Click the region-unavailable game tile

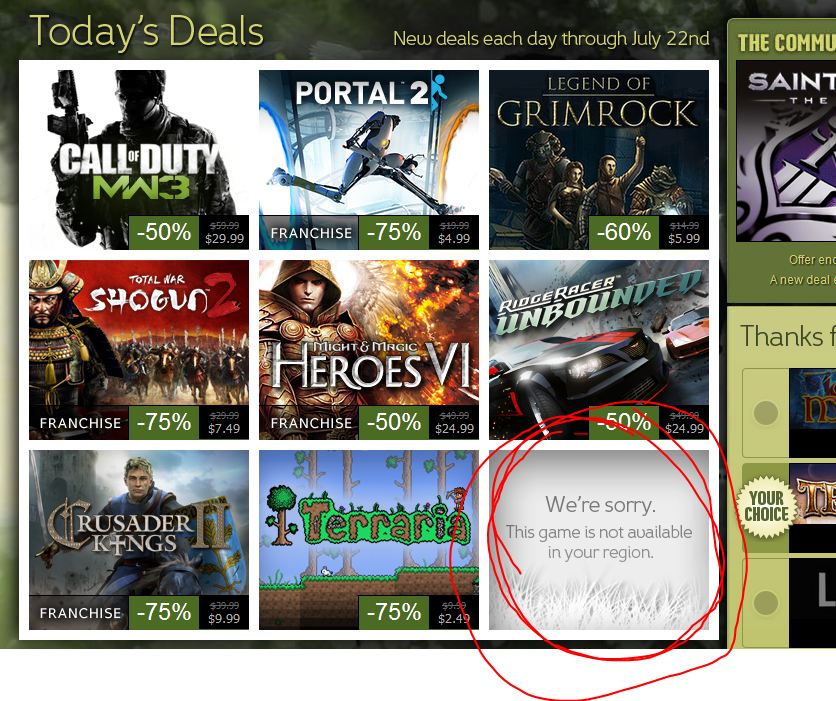(599, 540)
